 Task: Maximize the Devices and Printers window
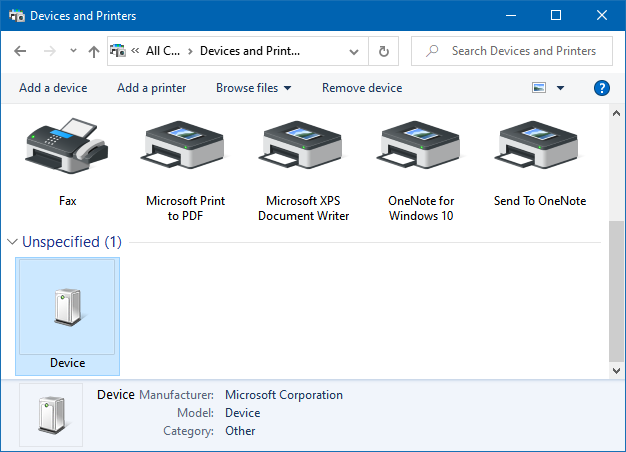(x=556, y=16)
